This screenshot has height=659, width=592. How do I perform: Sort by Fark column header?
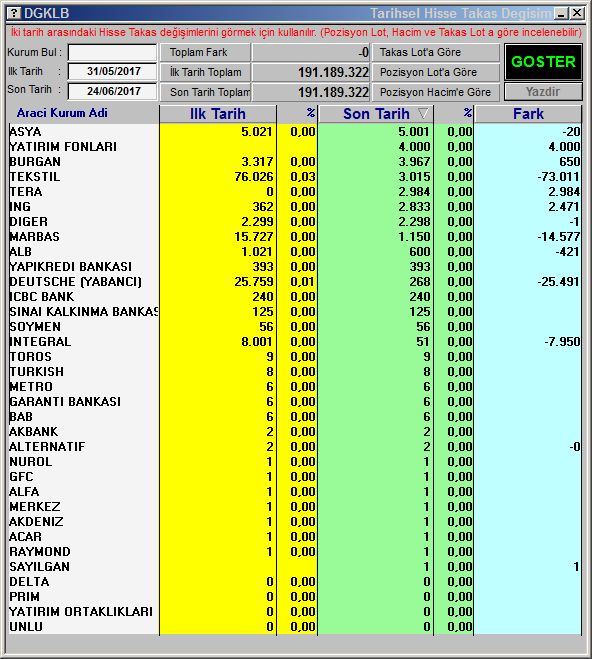coord(528,114)
